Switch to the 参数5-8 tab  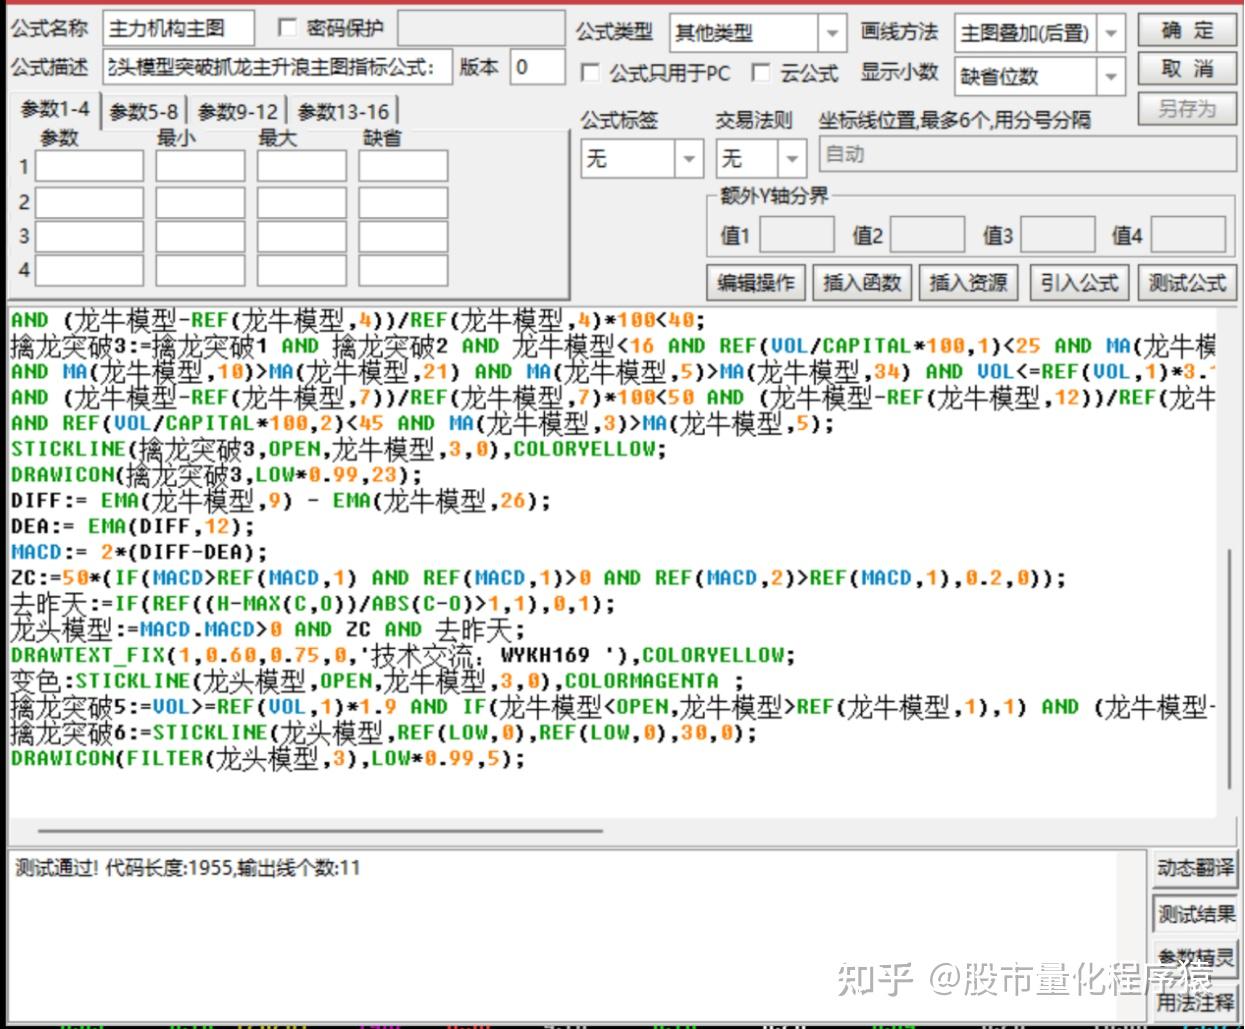pyautogui.click(x=143, y=112)
